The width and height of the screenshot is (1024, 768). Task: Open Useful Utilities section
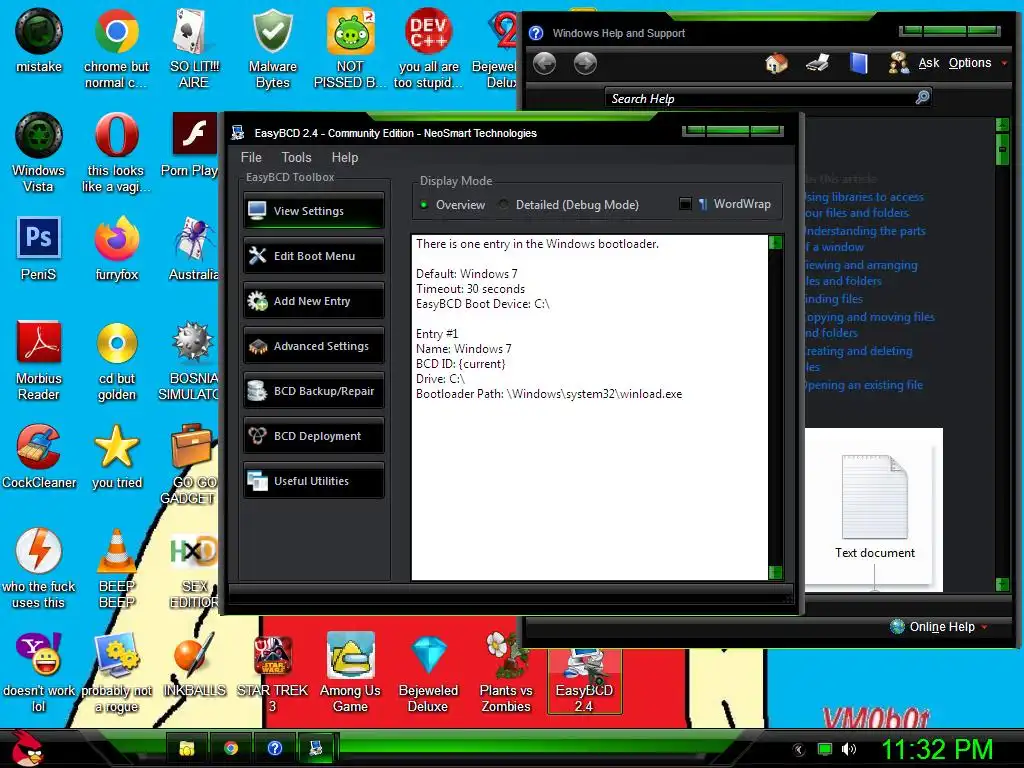click(x=313, y=481)
